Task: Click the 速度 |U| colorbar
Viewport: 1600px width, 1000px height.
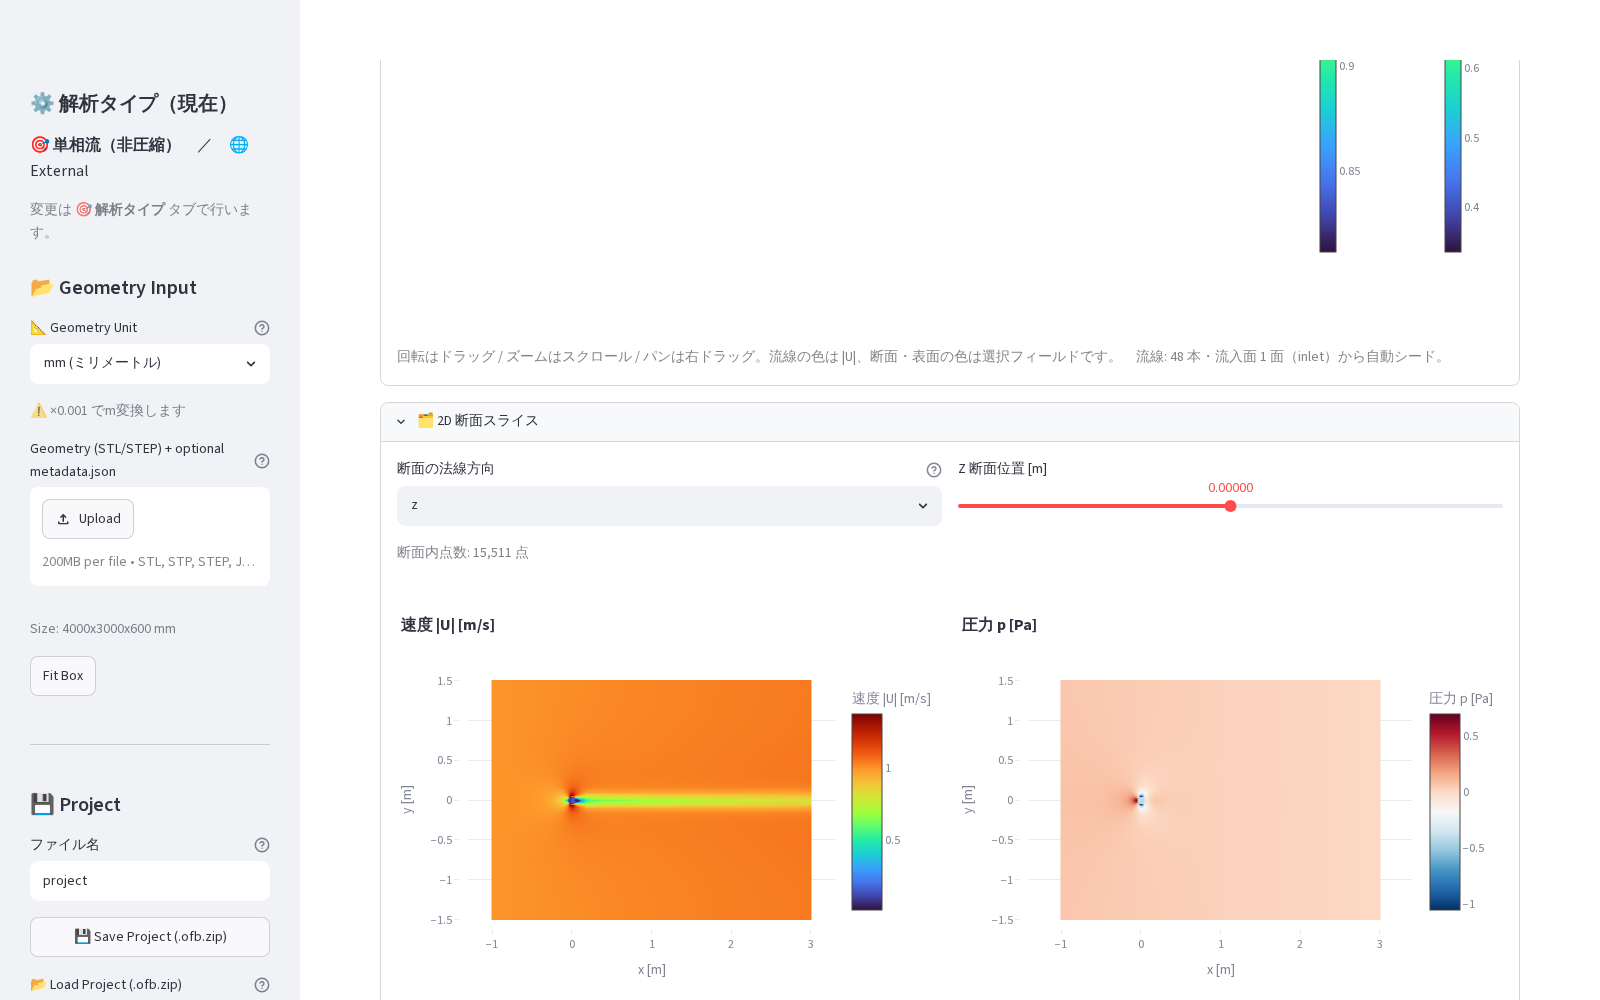Action: [x=867, y=812]
